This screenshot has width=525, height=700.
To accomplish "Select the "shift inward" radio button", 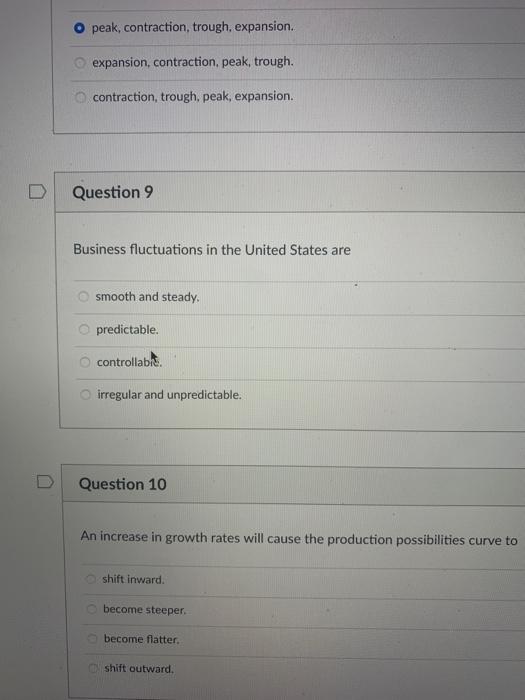I will click(91, 579).
